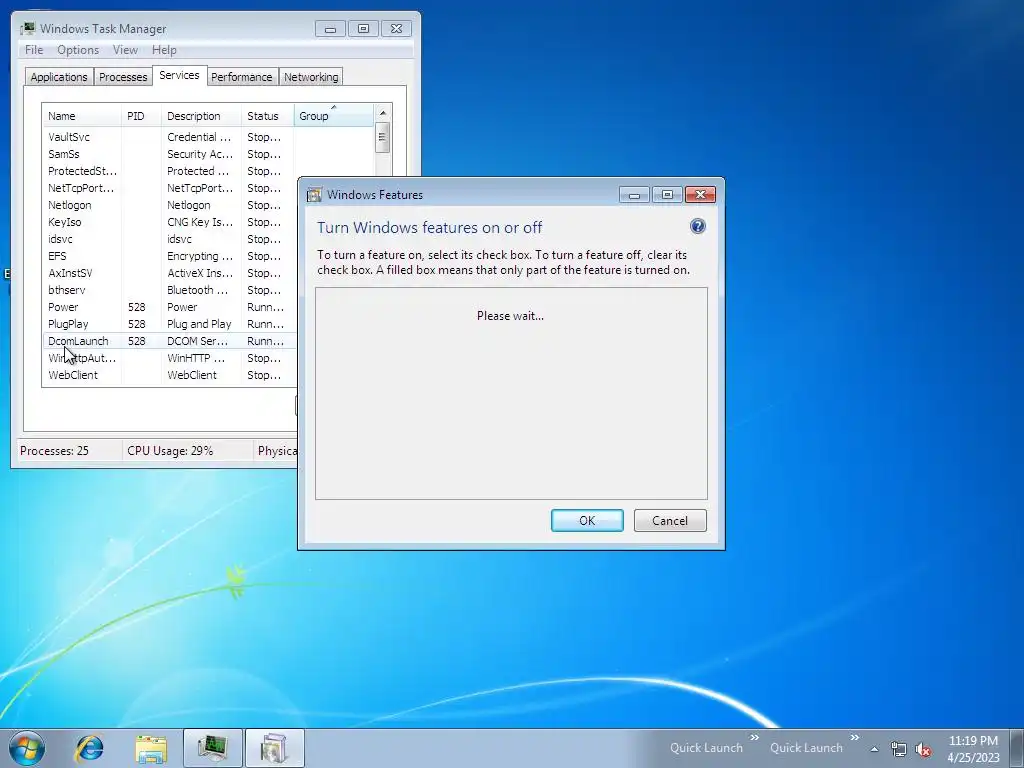Close the Windows Features dialog

pyautogui.click(x=700, y=195)
